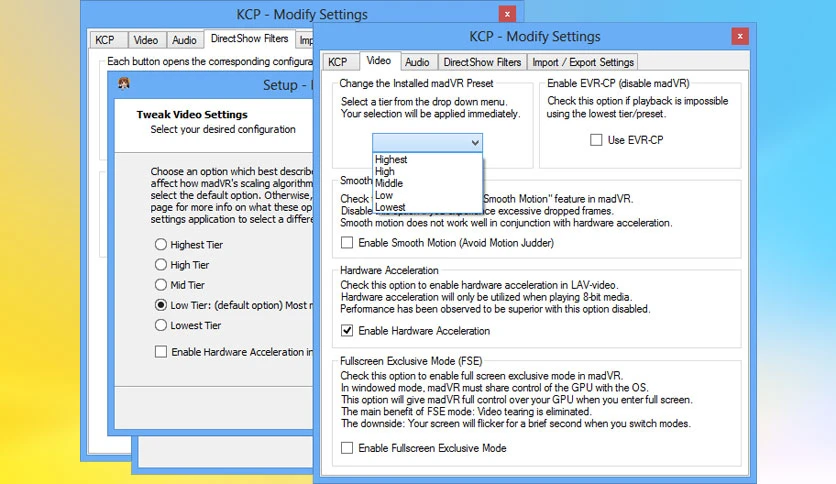This screenshot has width=836, height=484.
Task: Click 'Fullscreen Exclusive Mode (FSE)' group label
Action: point(411,361)
